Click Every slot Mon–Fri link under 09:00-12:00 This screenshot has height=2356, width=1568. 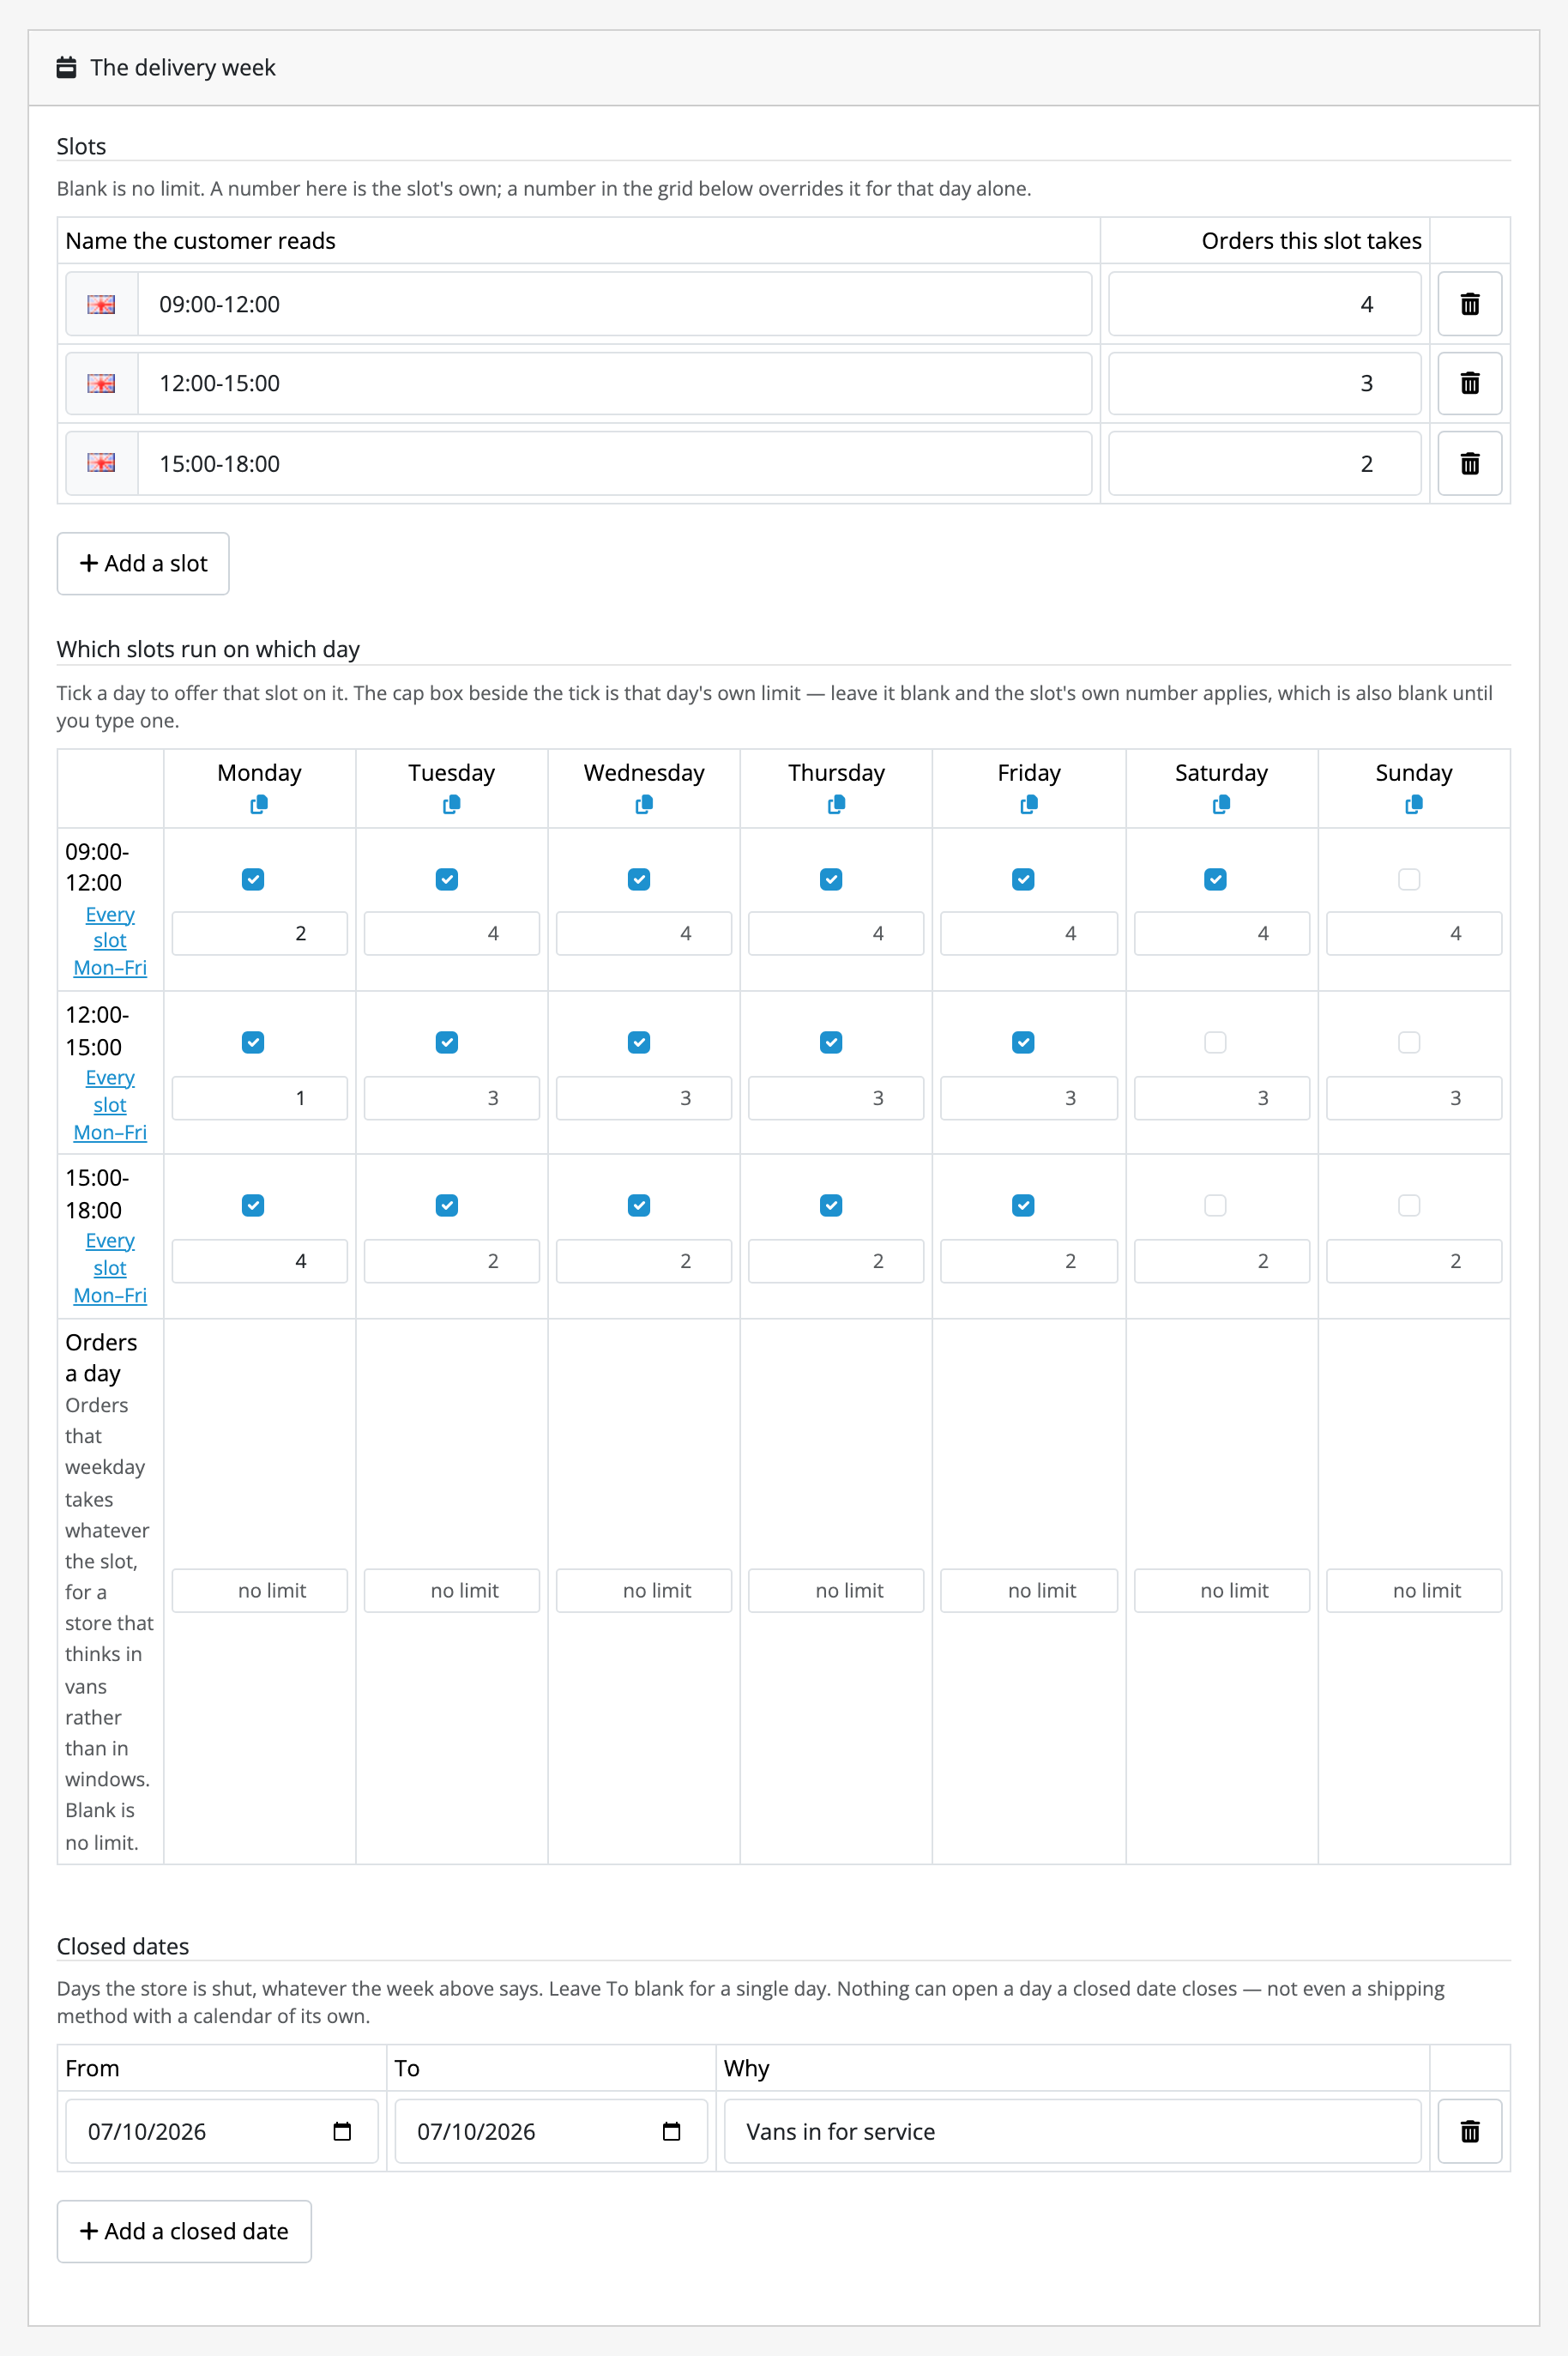(110, 941)
